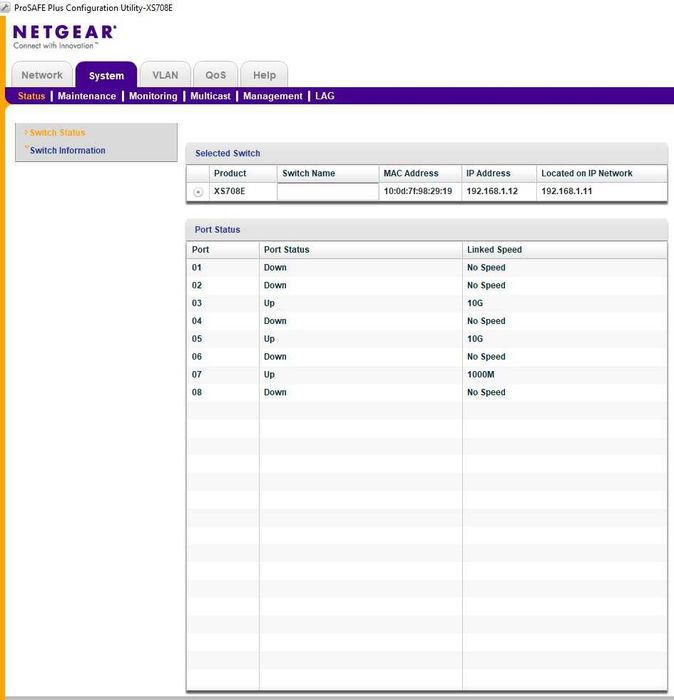Click the 10G speed for port 03
The height and width of the screenshot is (700, 674).
point(475,303)
